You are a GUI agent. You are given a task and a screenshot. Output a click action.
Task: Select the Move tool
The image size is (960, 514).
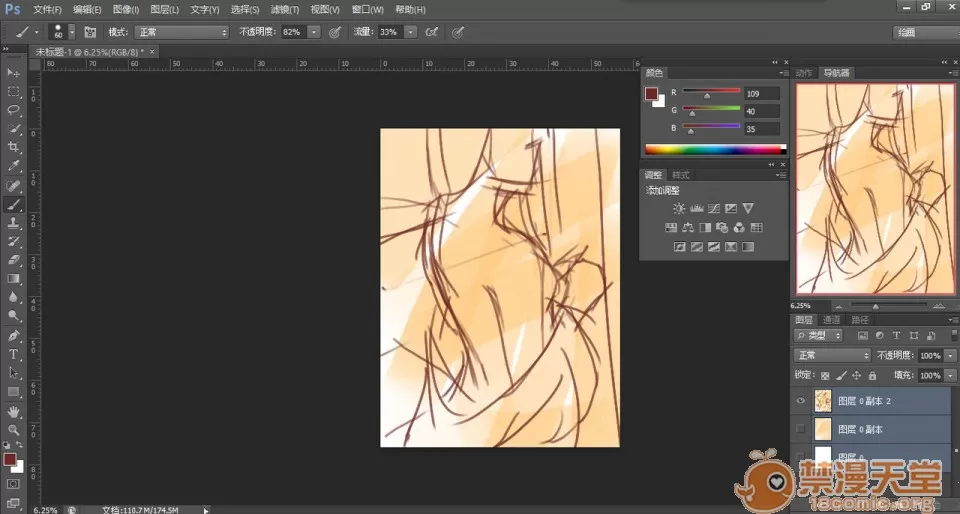(x=14, y=73)
